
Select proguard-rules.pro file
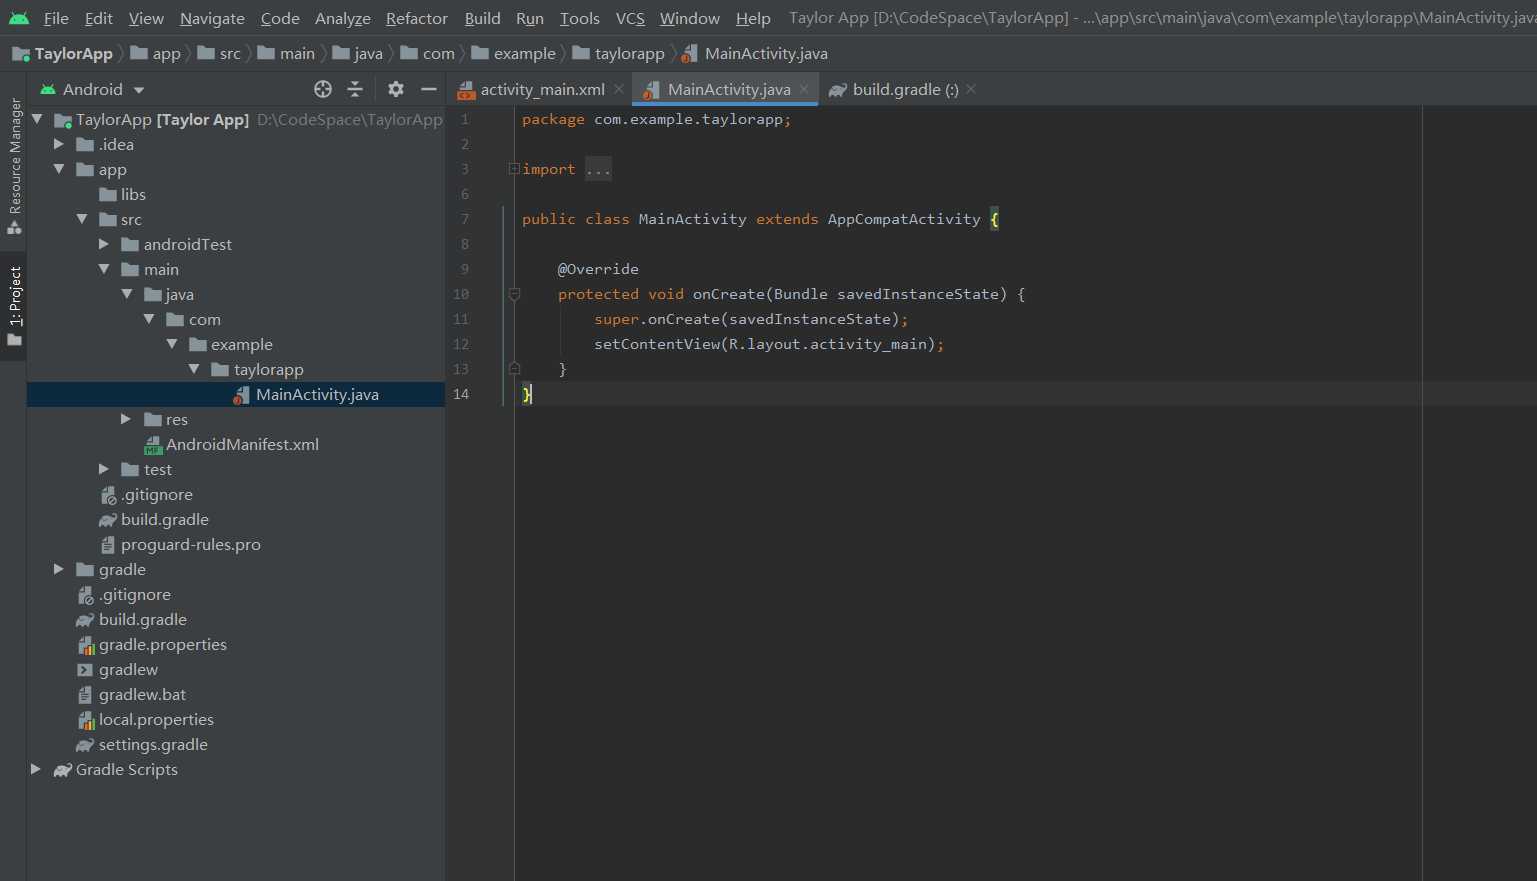tap(180, 544)
